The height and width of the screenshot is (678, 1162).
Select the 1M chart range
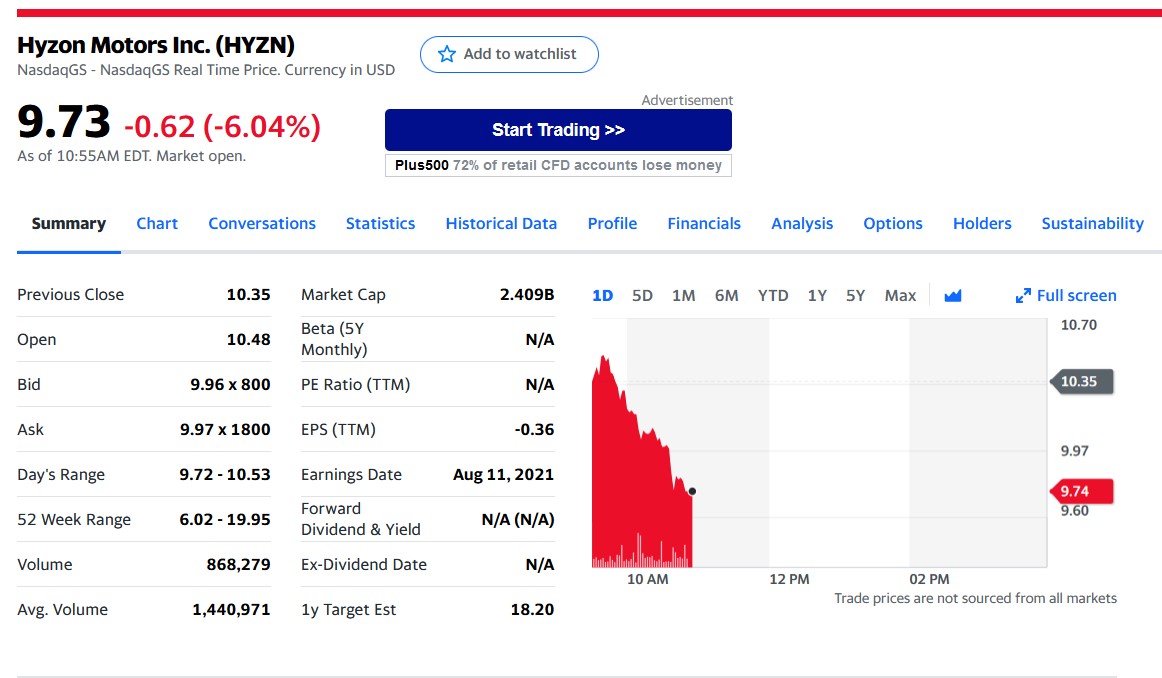(x=684, y=295)
